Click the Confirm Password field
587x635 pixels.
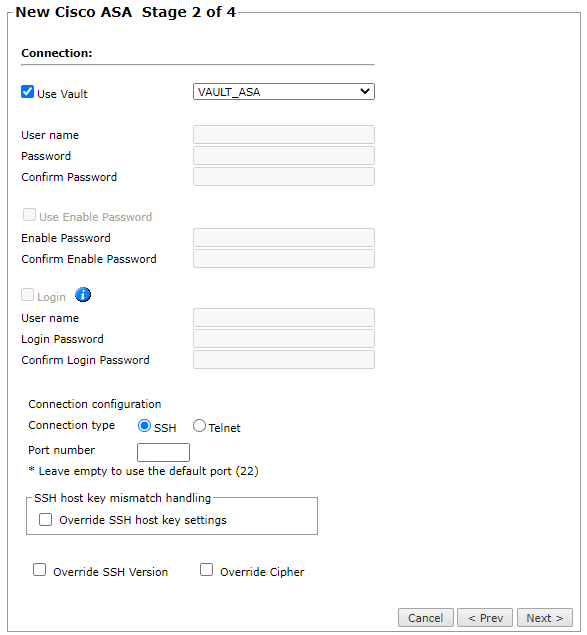(x=284, y=177)
